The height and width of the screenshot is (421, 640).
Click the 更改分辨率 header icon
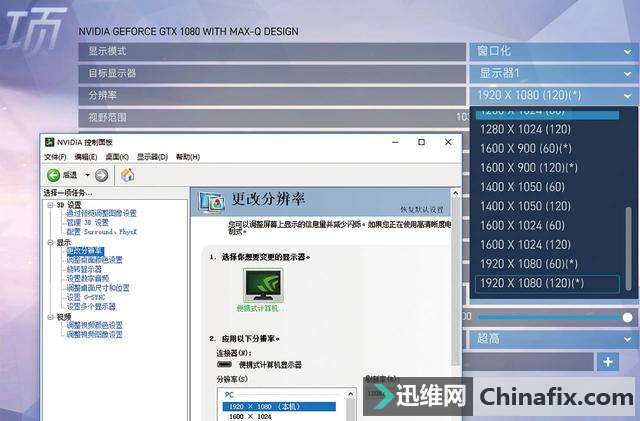click(x=211, y=201)
